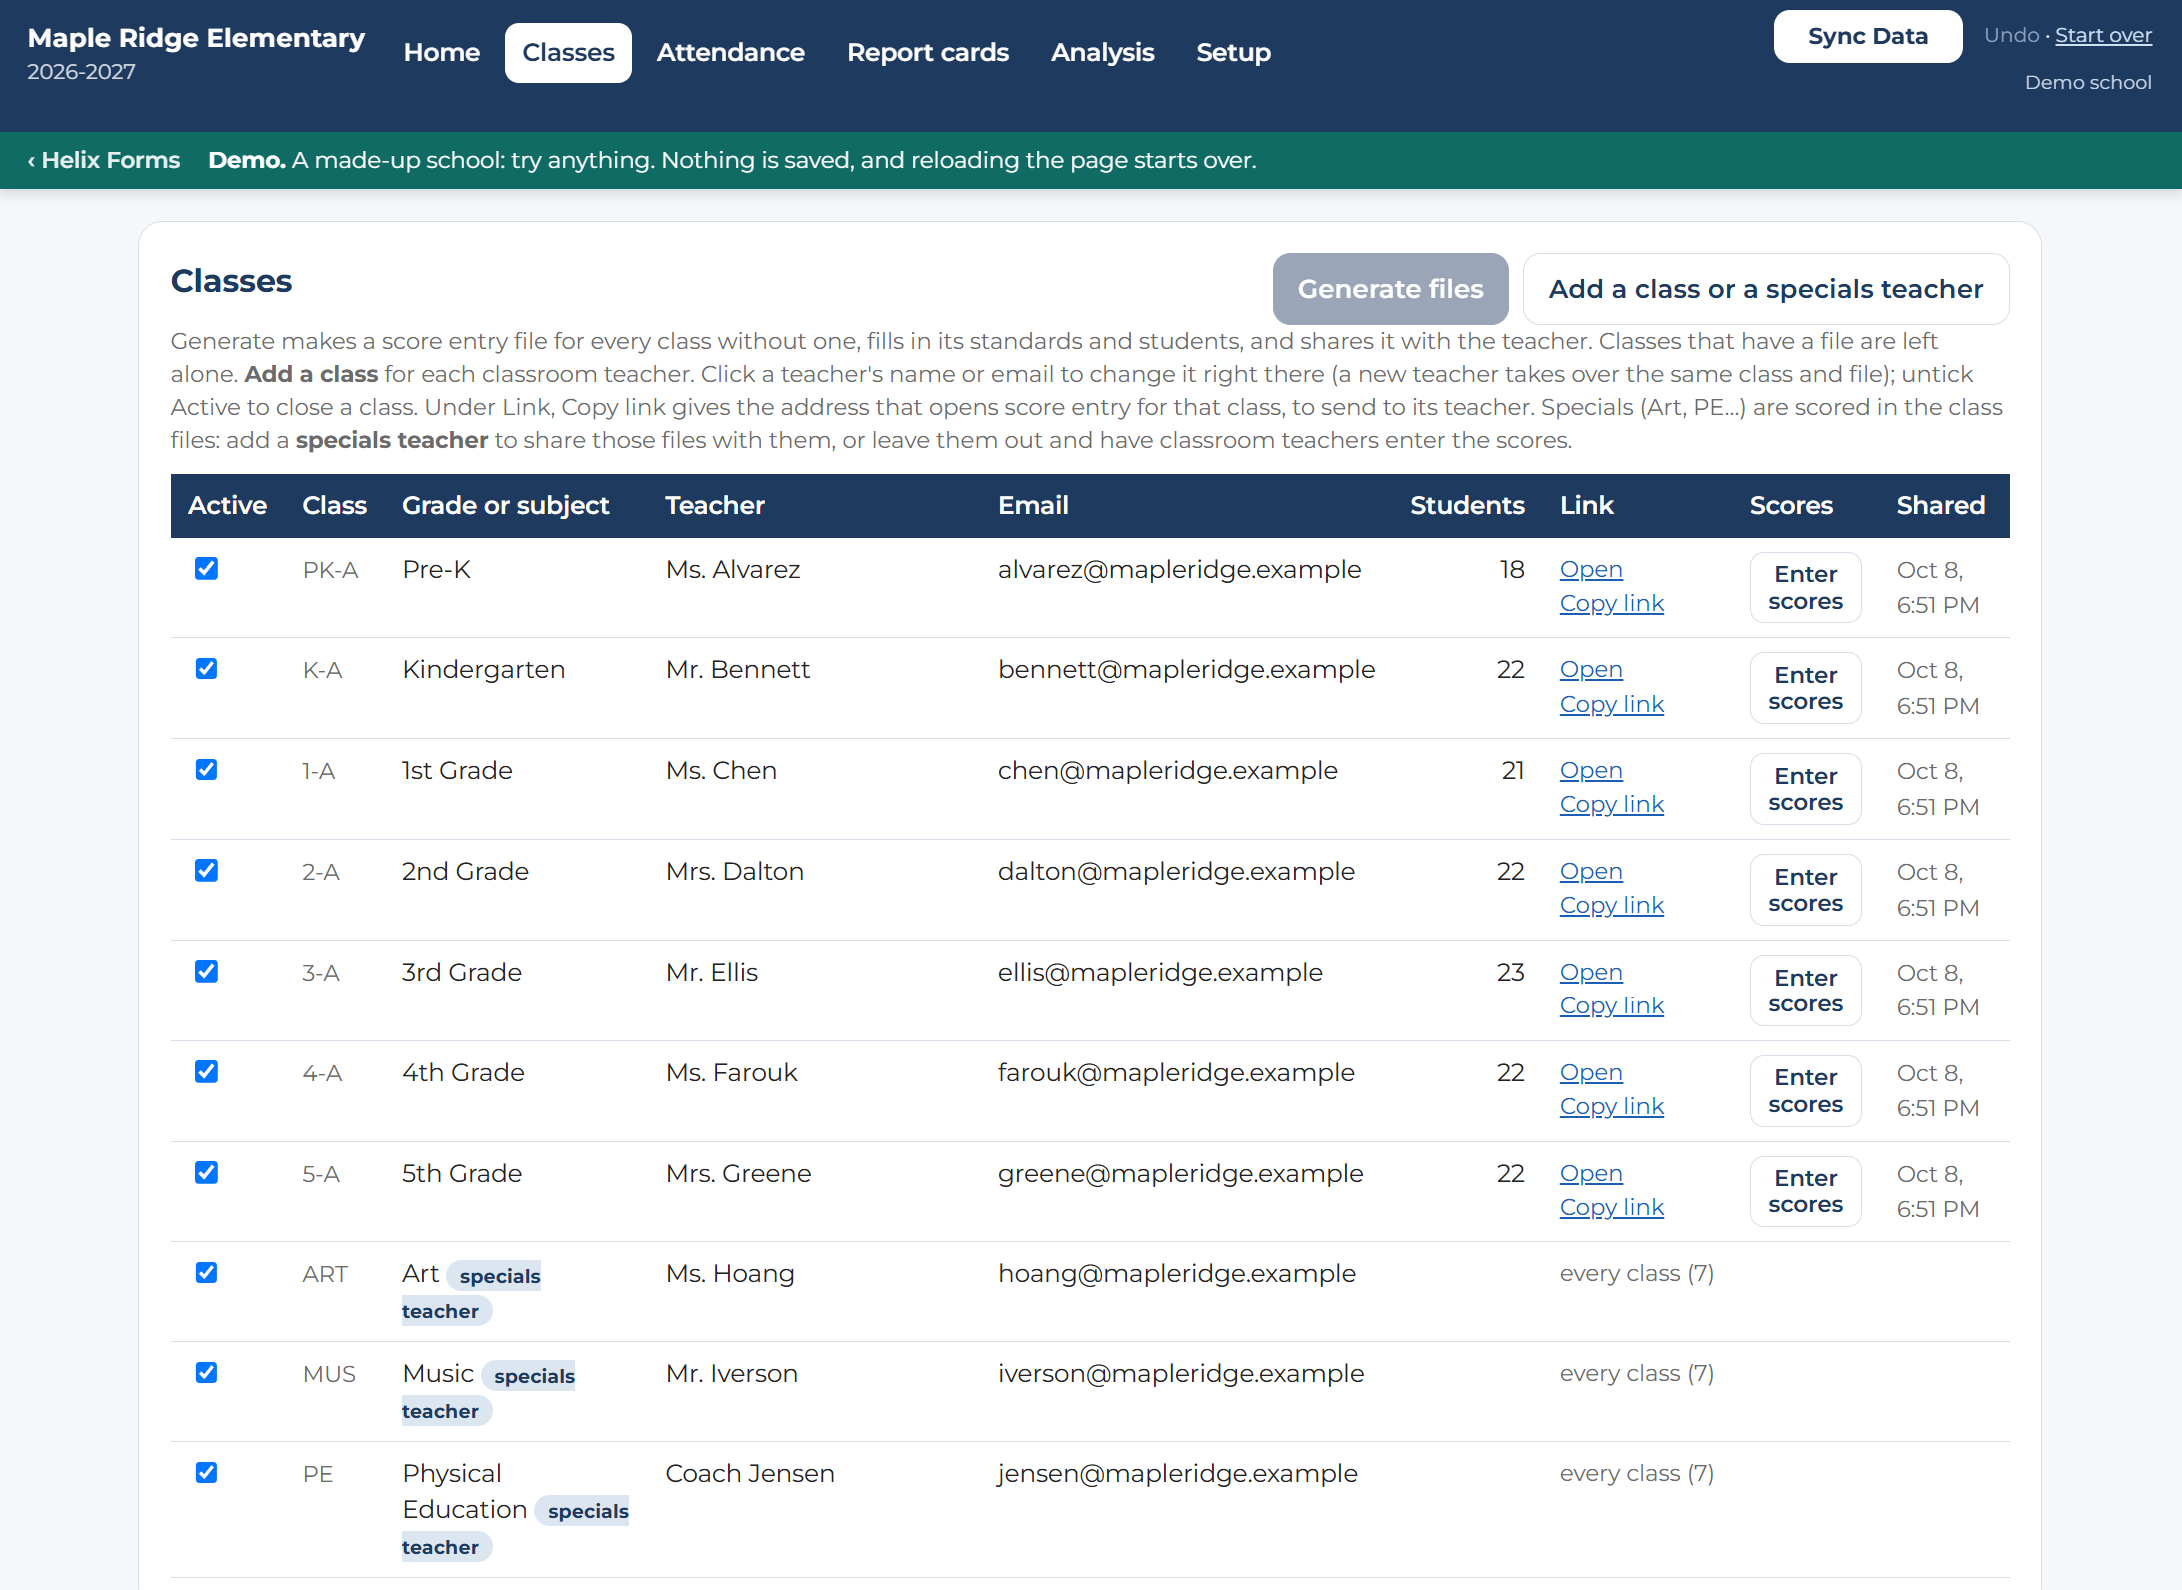Switch to Report cards
The height and width of the screenshot is (1590, 2182).
[x=927, y=53]
